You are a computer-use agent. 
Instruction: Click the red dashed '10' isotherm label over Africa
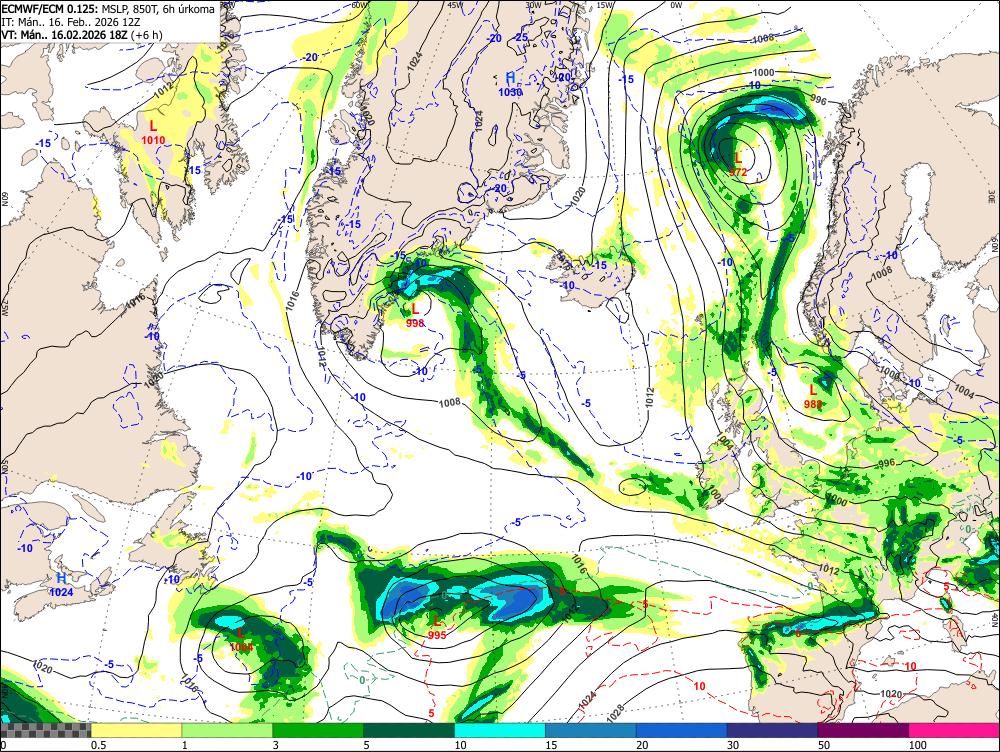[x=910, y=666]
